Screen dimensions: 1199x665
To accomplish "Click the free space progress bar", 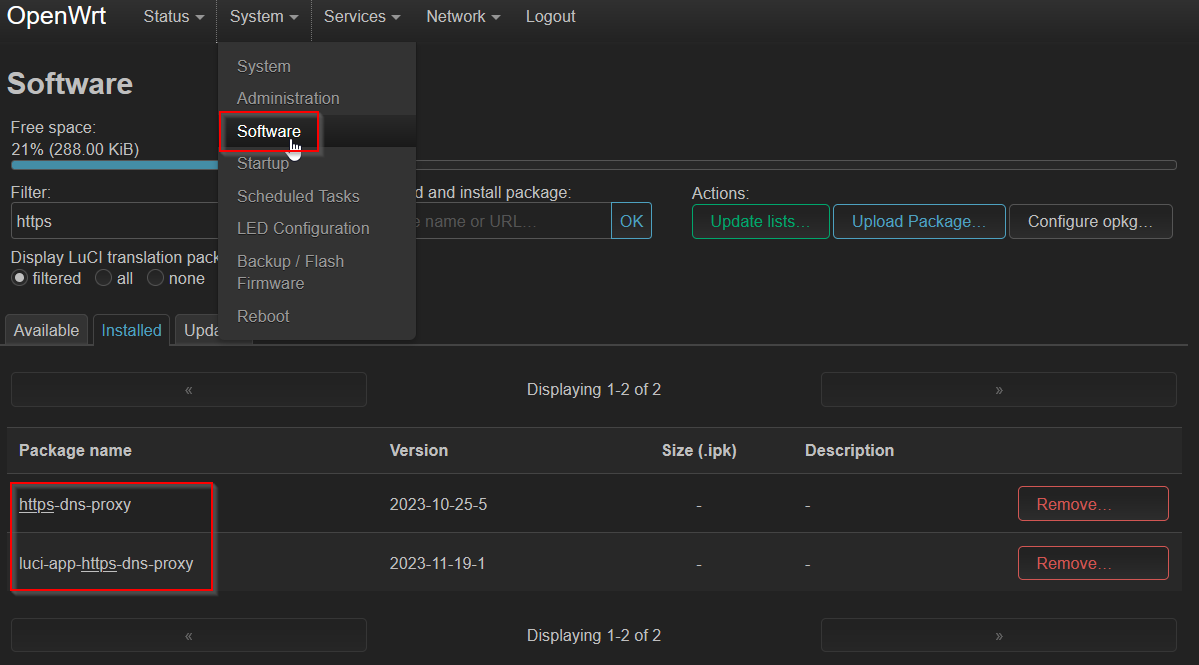I will (x=593, y=165).
